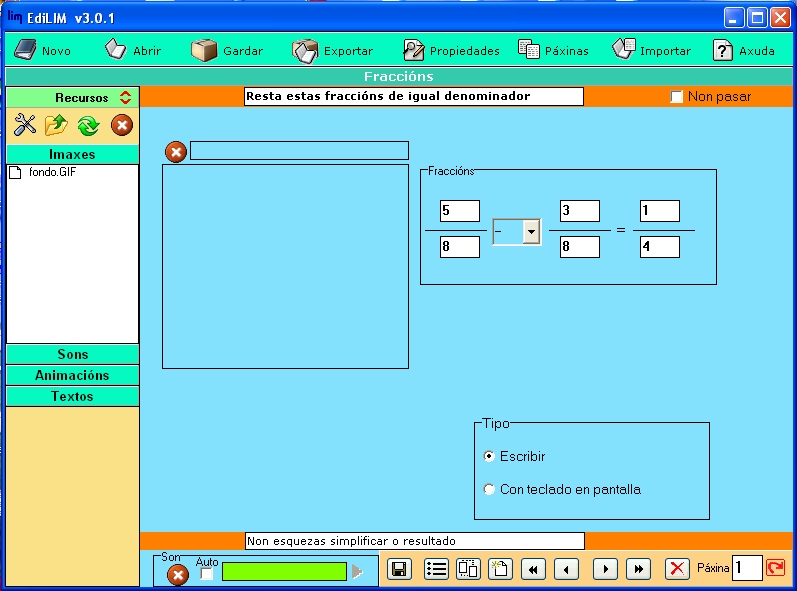Open the Propiedades settings

451,51
